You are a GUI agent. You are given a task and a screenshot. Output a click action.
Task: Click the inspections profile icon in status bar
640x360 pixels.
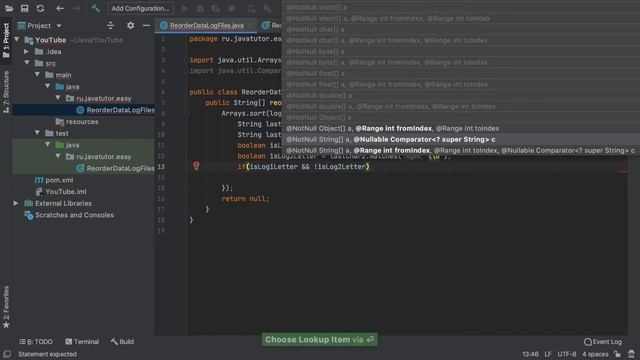(x=631, y=354)
